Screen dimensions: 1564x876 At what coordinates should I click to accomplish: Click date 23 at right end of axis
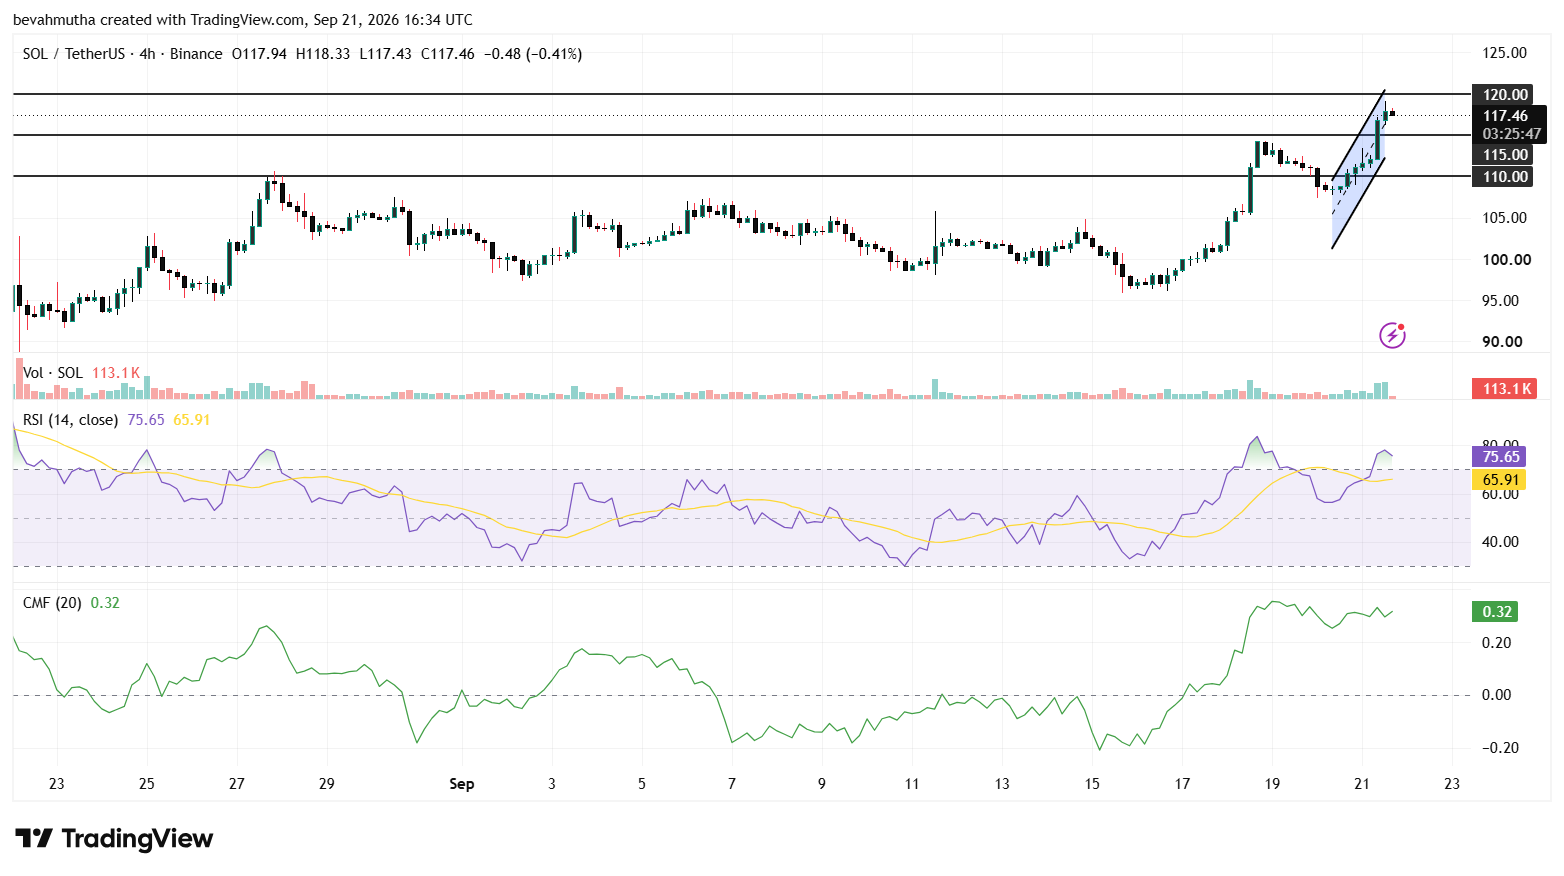coord(1452,784)
